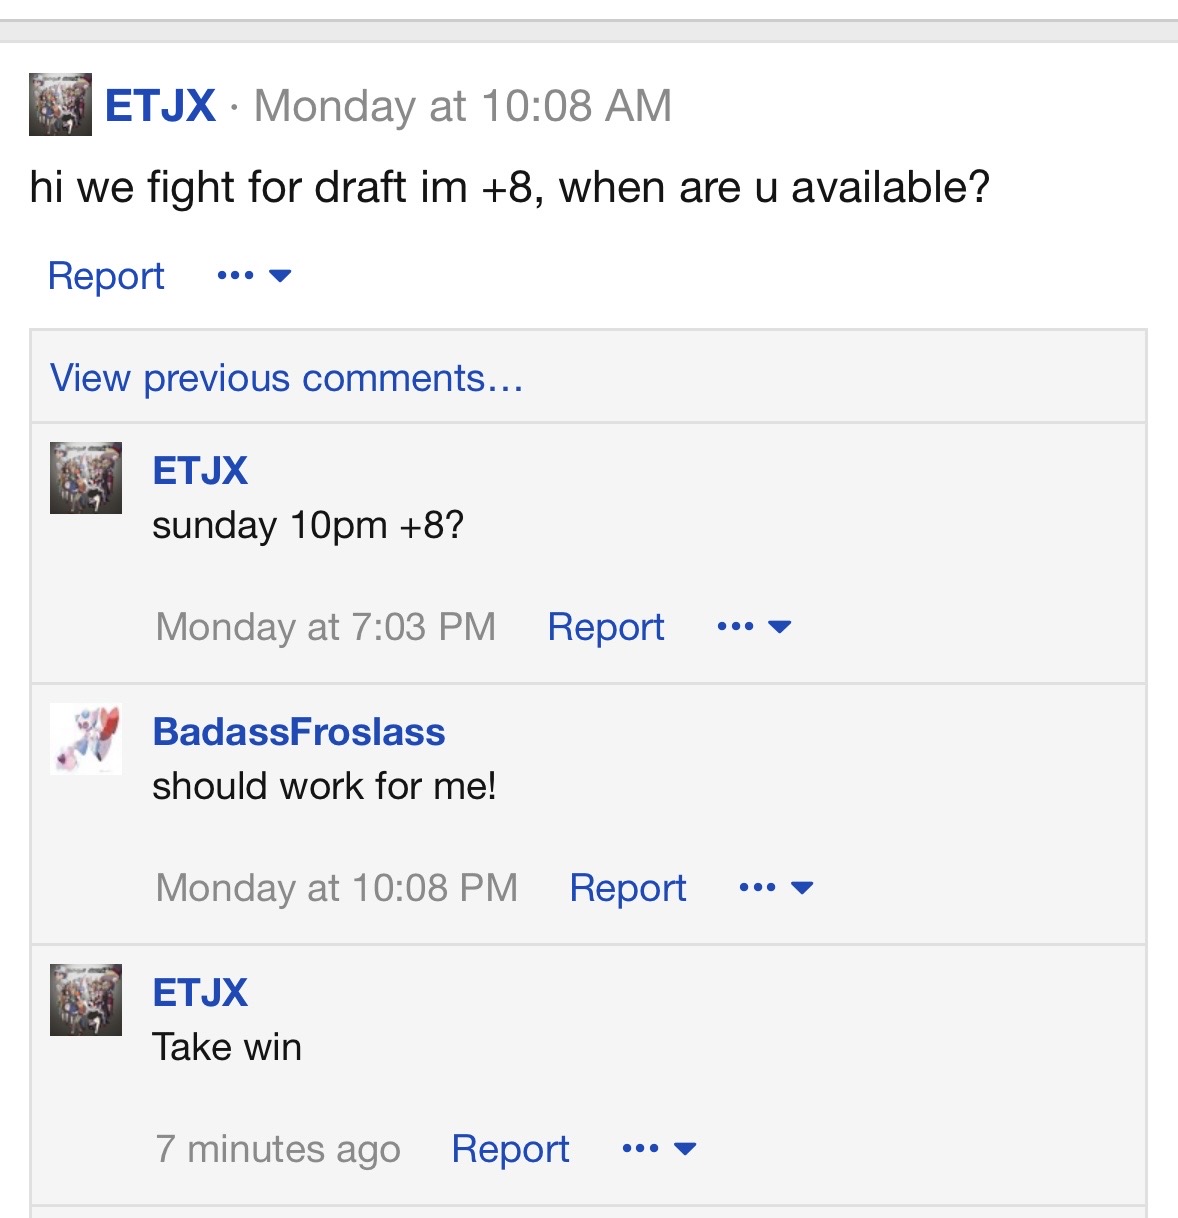Click ETJX avatar beside 'Take win' comment
Image resolution: width=1178 pixels, height=1218 pixels.
pyautogui.click(x=86, y=1000)
